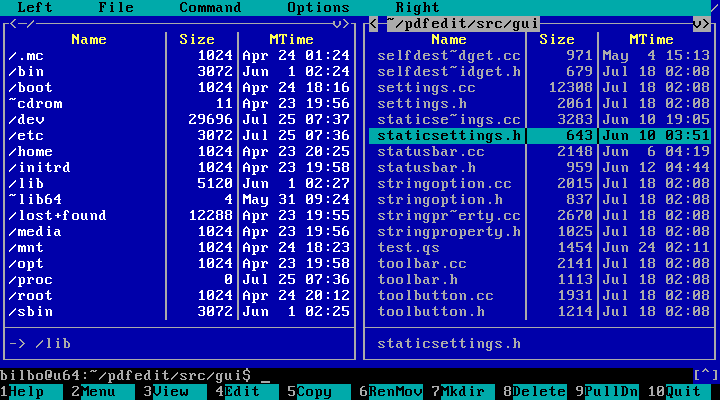Select the /etc directory entry
720x400 pixels.
tap(26, 135)
